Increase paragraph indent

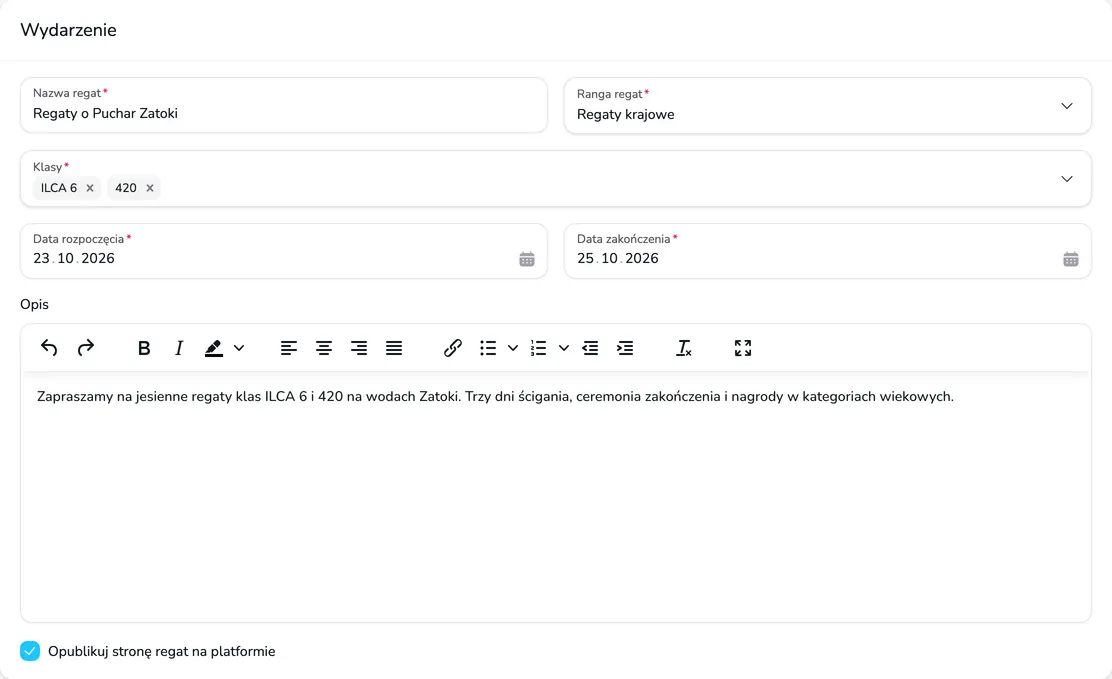pyautogui.click(x=625, y=348)
